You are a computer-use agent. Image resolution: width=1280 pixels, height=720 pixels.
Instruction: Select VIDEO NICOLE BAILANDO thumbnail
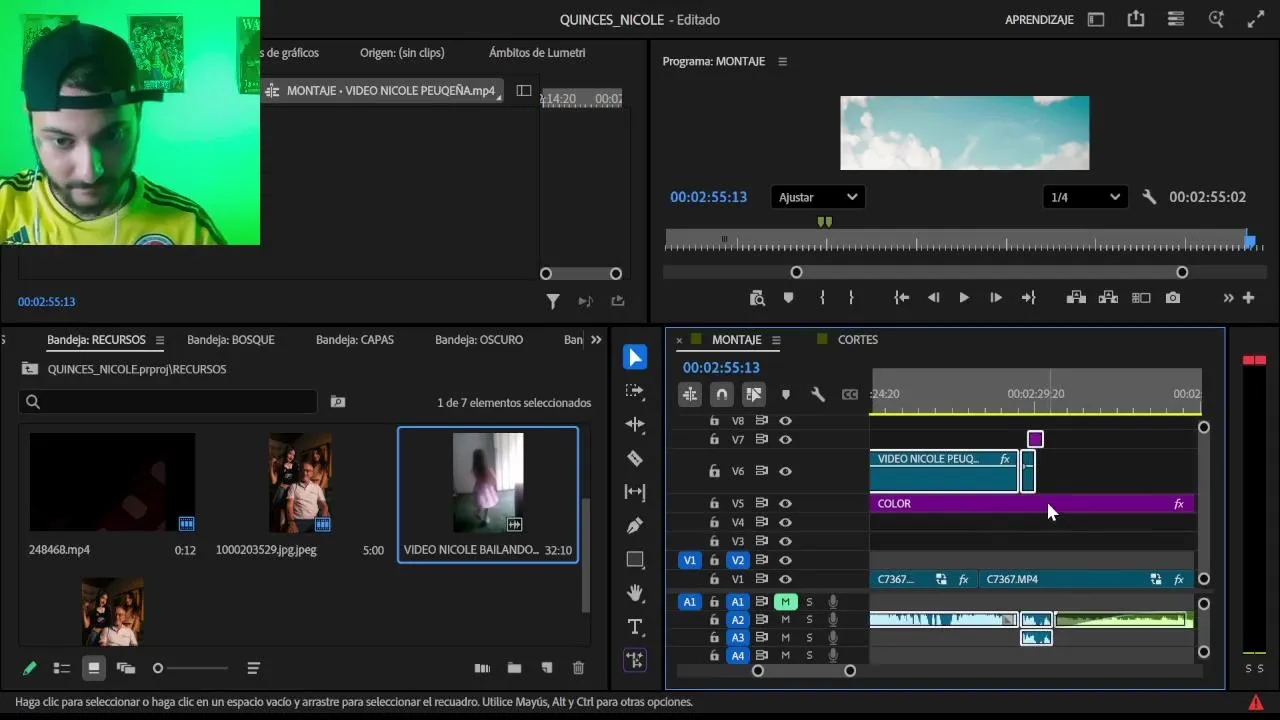point(488,483)
